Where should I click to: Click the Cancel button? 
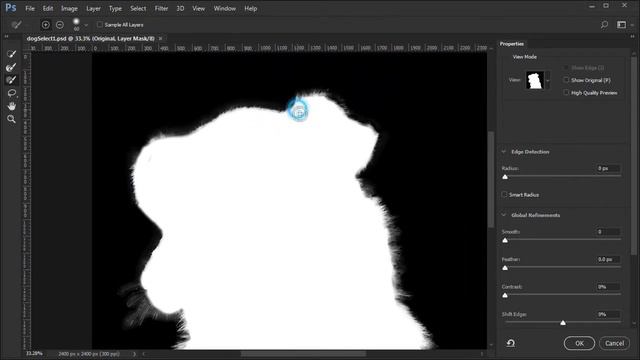point(614,343)
